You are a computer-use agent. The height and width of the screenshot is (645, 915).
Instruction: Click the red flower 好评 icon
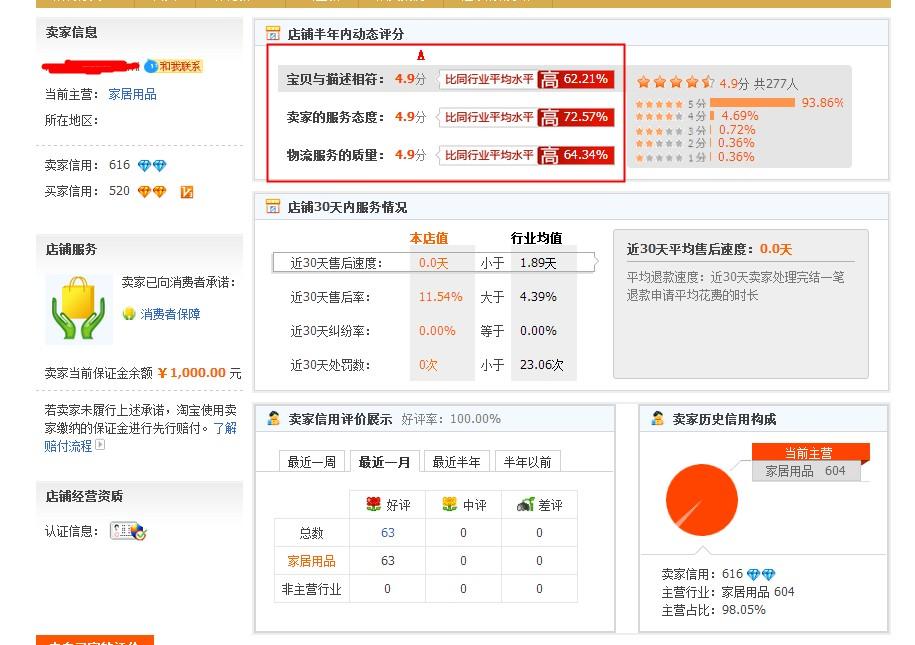(x=373, y=504)
